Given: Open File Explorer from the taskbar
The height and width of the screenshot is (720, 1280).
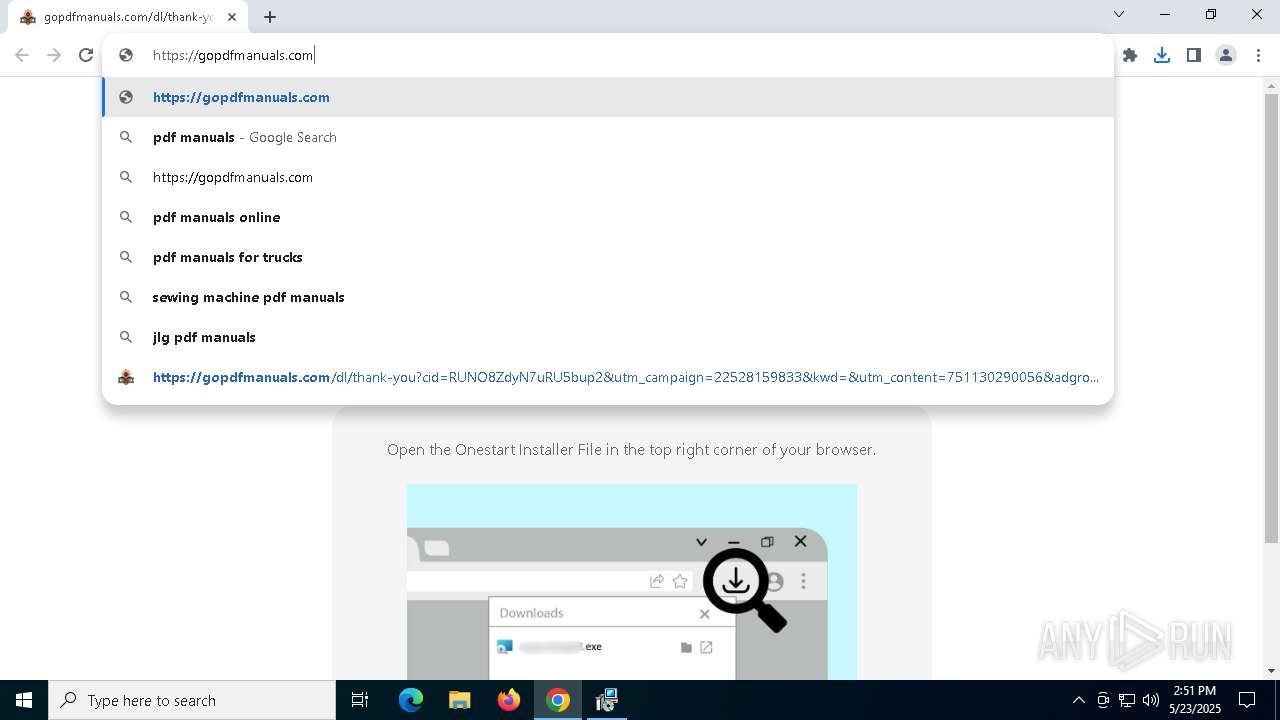Looking at the screenshot, I should pos(460,700).
